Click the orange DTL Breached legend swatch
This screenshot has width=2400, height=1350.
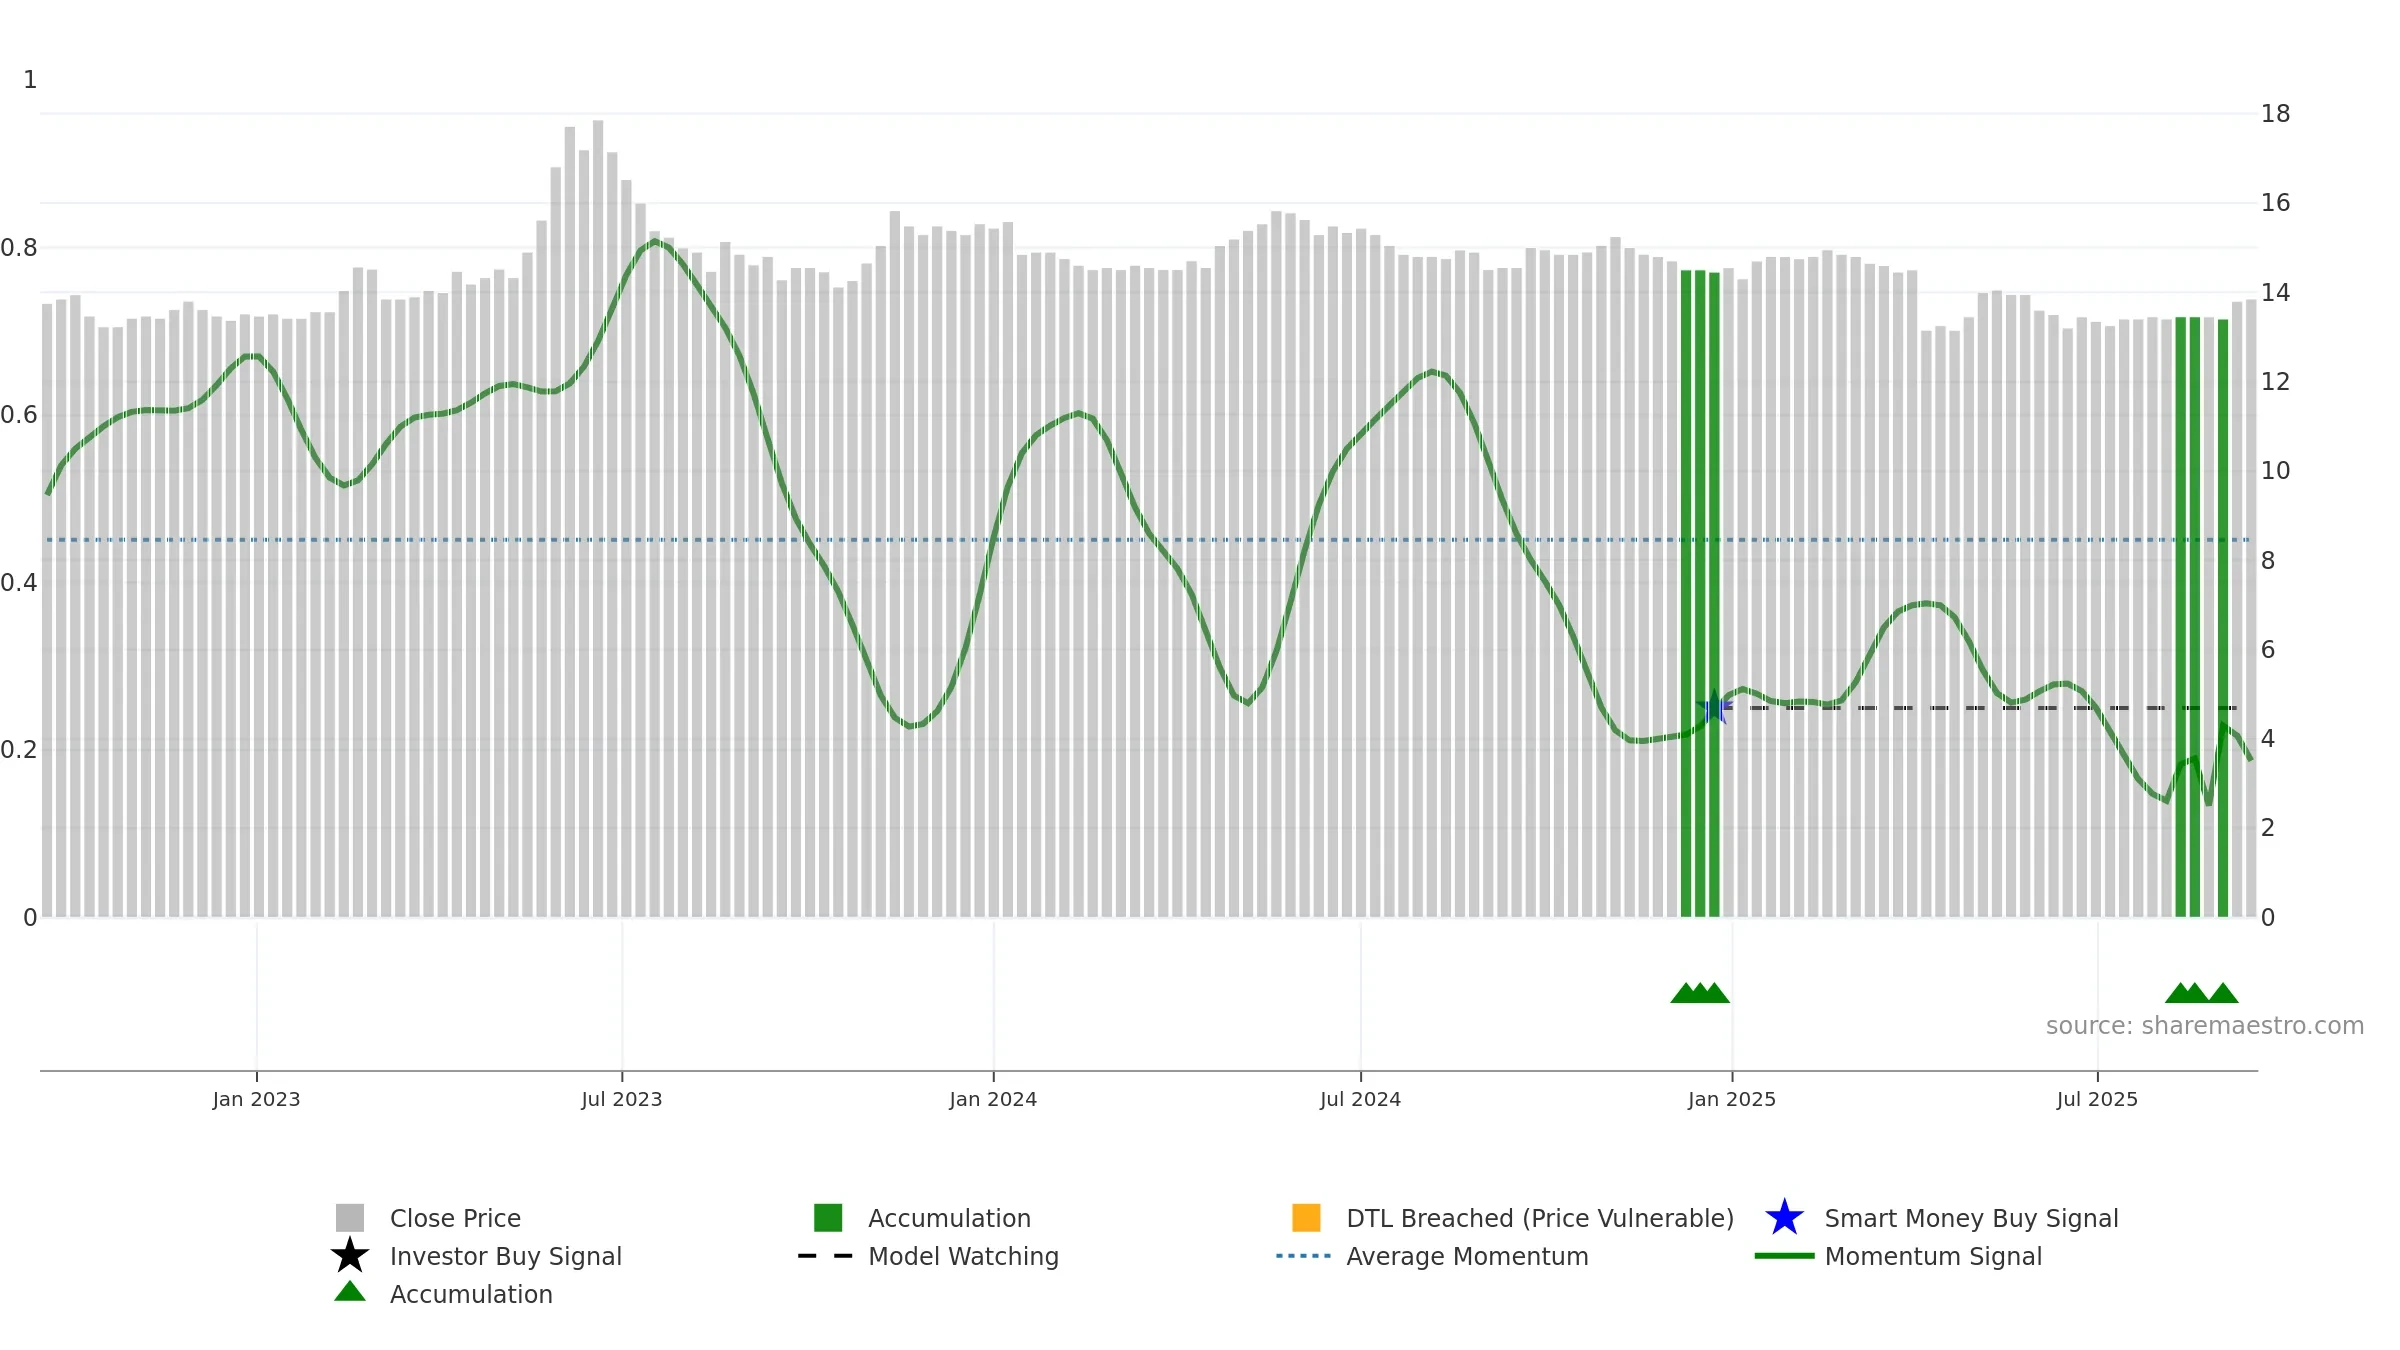tap(1306, 1218)
